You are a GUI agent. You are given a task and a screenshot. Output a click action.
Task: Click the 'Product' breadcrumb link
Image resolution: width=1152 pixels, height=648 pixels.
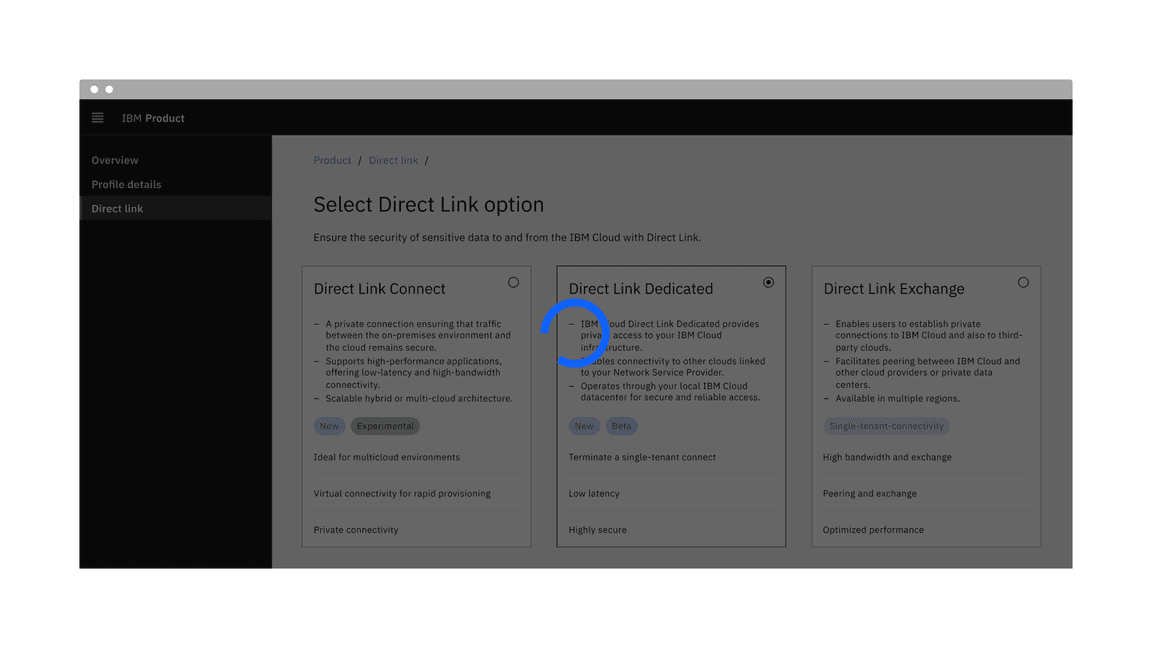pyautogui.click(x=332, y=160)
